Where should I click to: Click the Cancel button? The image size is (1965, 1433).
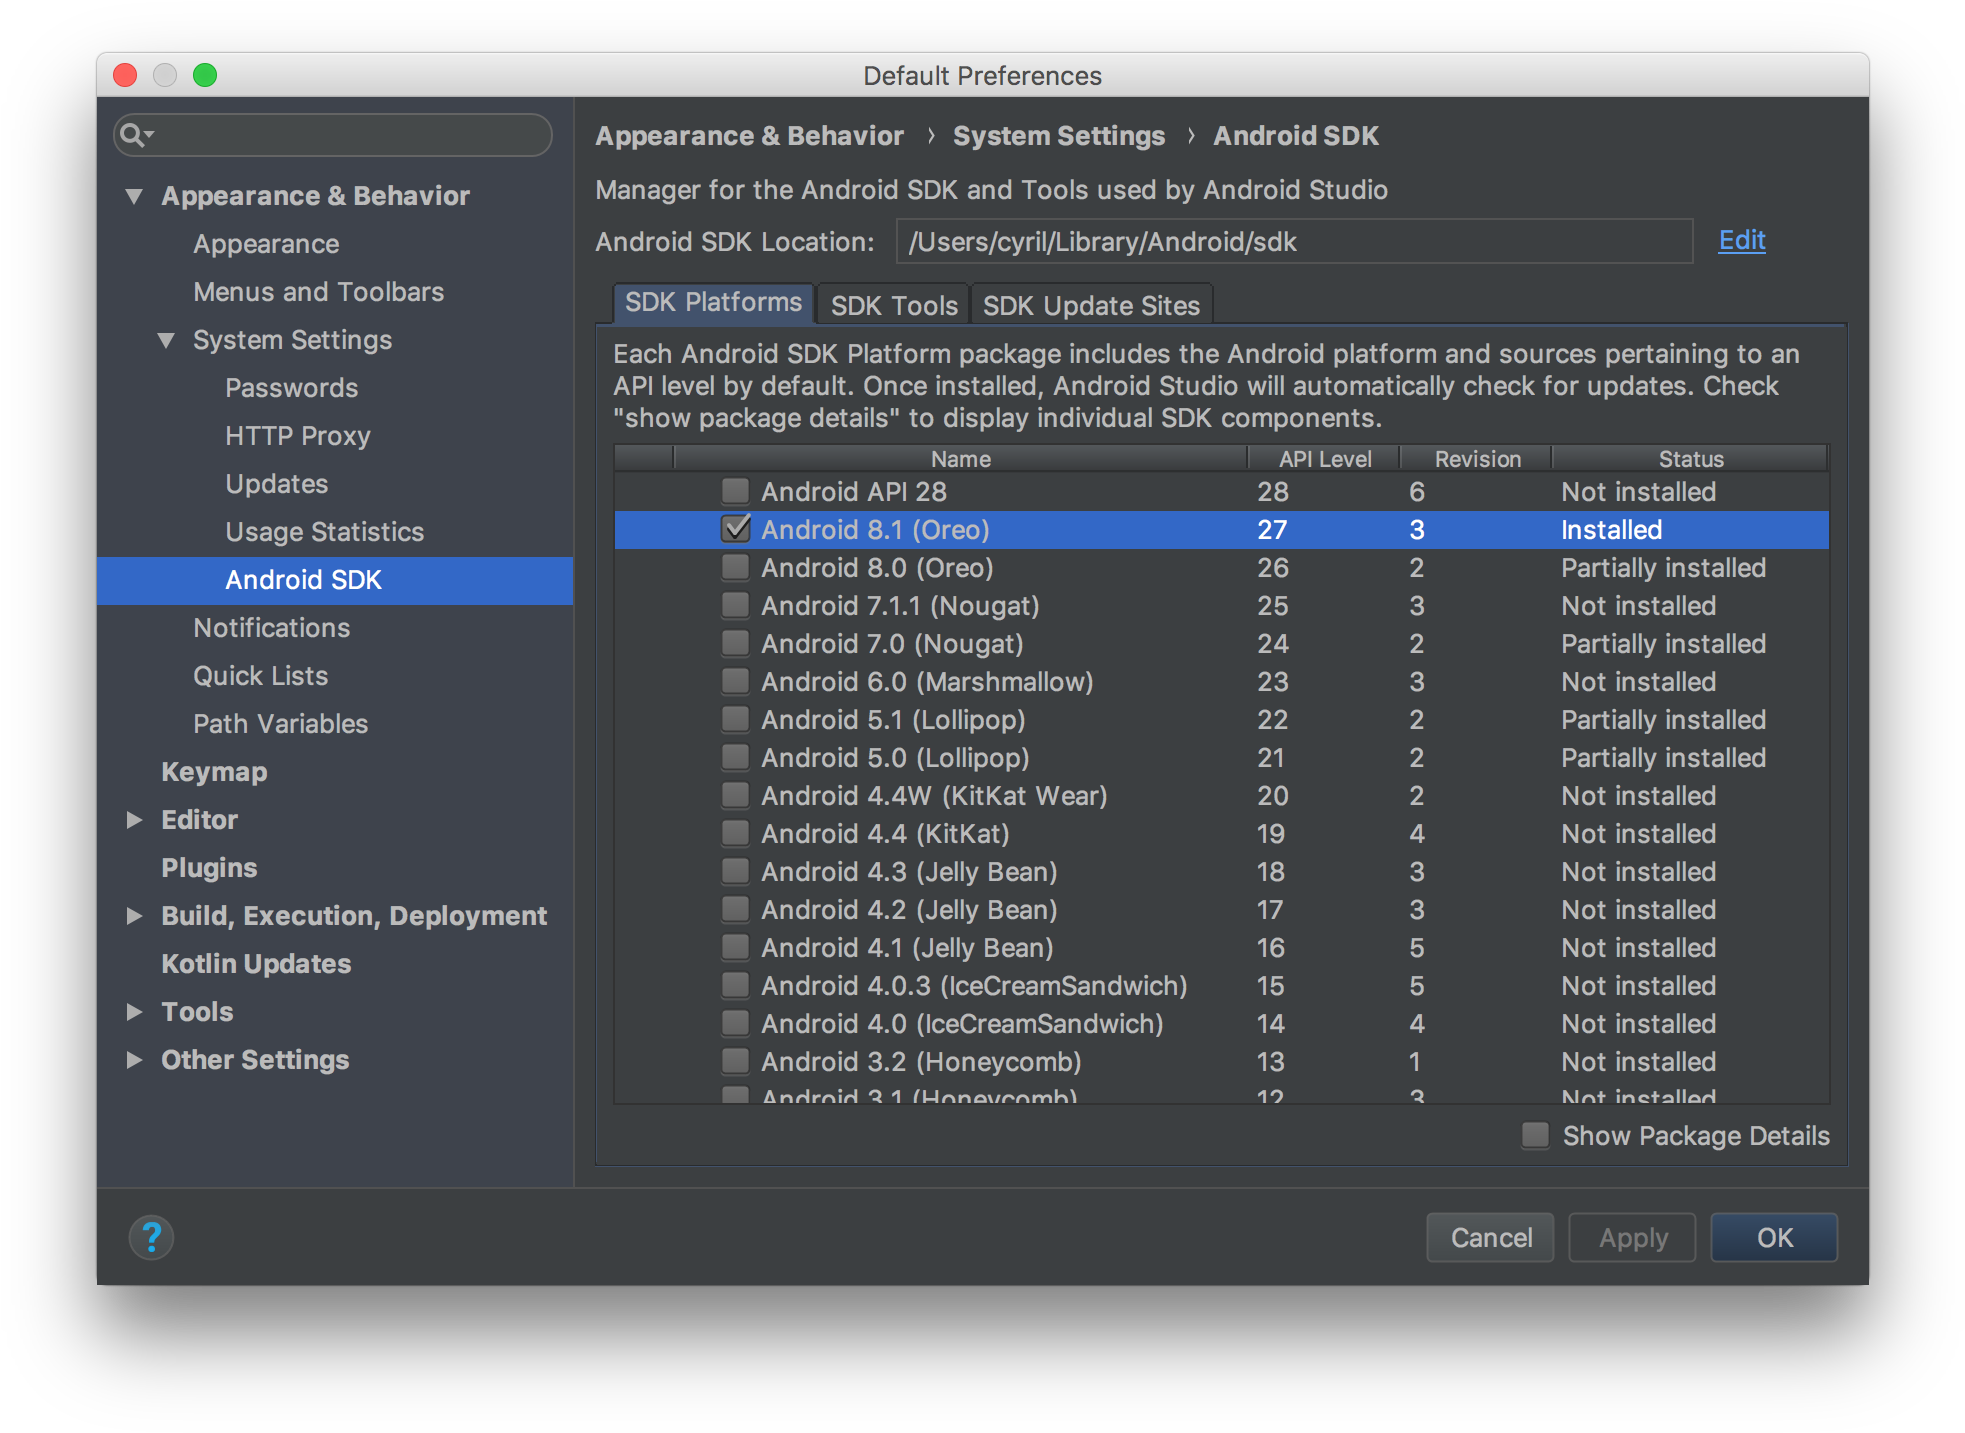tap(1490, 1237)
